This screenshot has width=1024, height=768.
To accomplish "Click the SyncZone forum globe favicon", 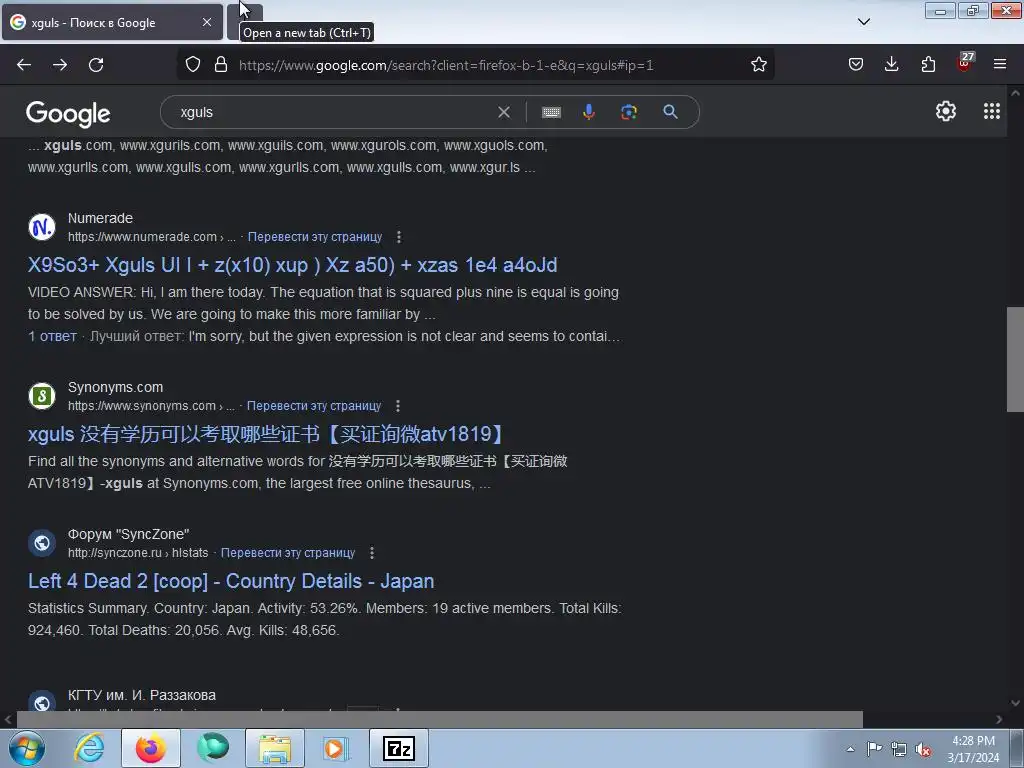I will click(42, 543).
